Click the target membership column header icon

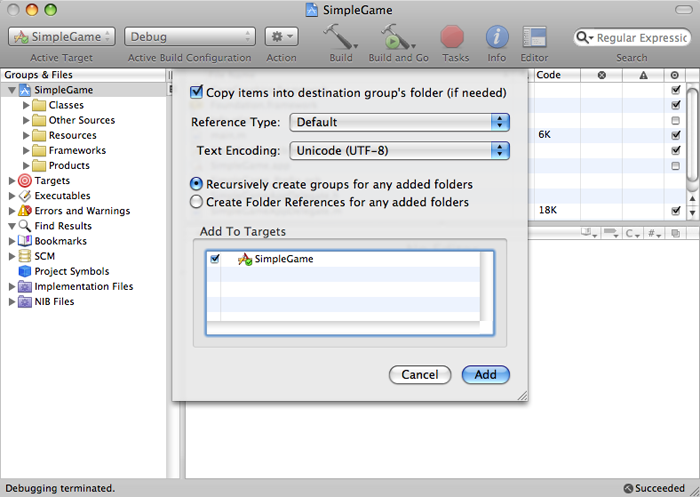click(x=675, y=75)
